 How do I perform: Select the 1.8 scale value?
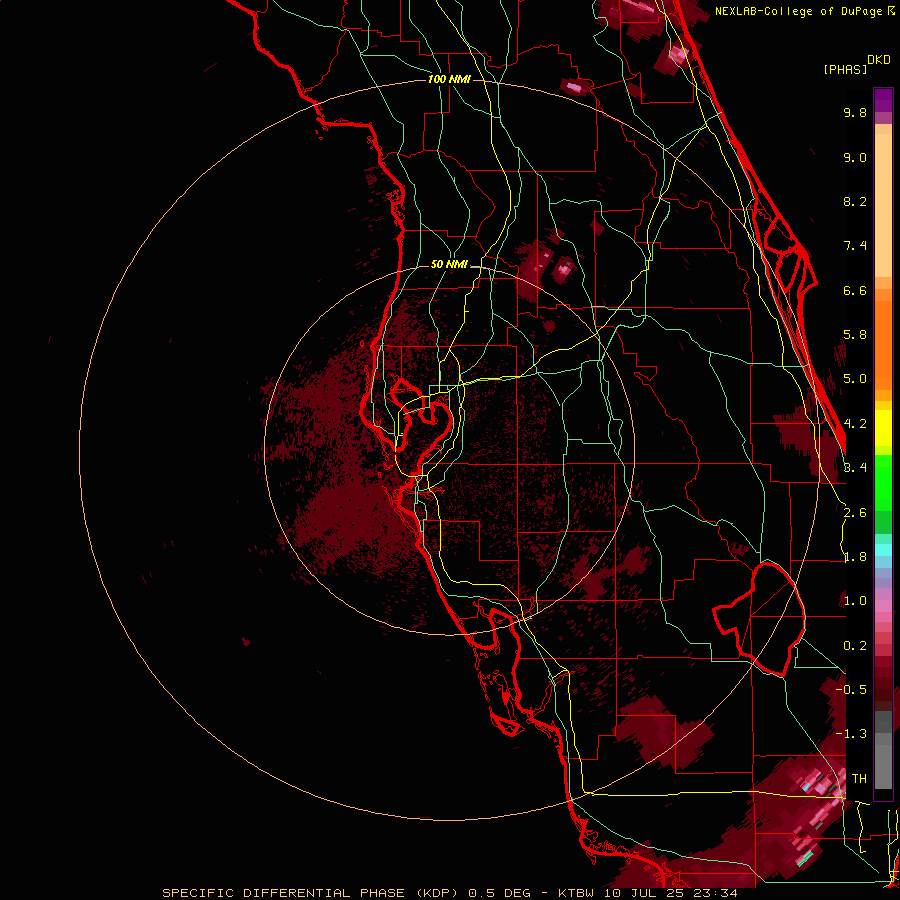[855, 557]
